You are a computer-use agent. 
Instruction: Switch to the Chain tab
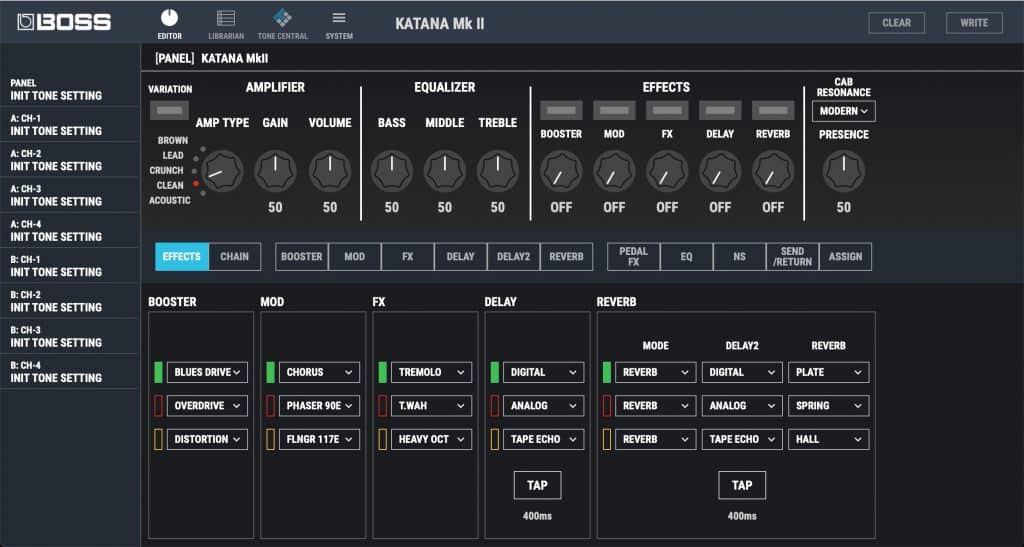pos(234,257)
